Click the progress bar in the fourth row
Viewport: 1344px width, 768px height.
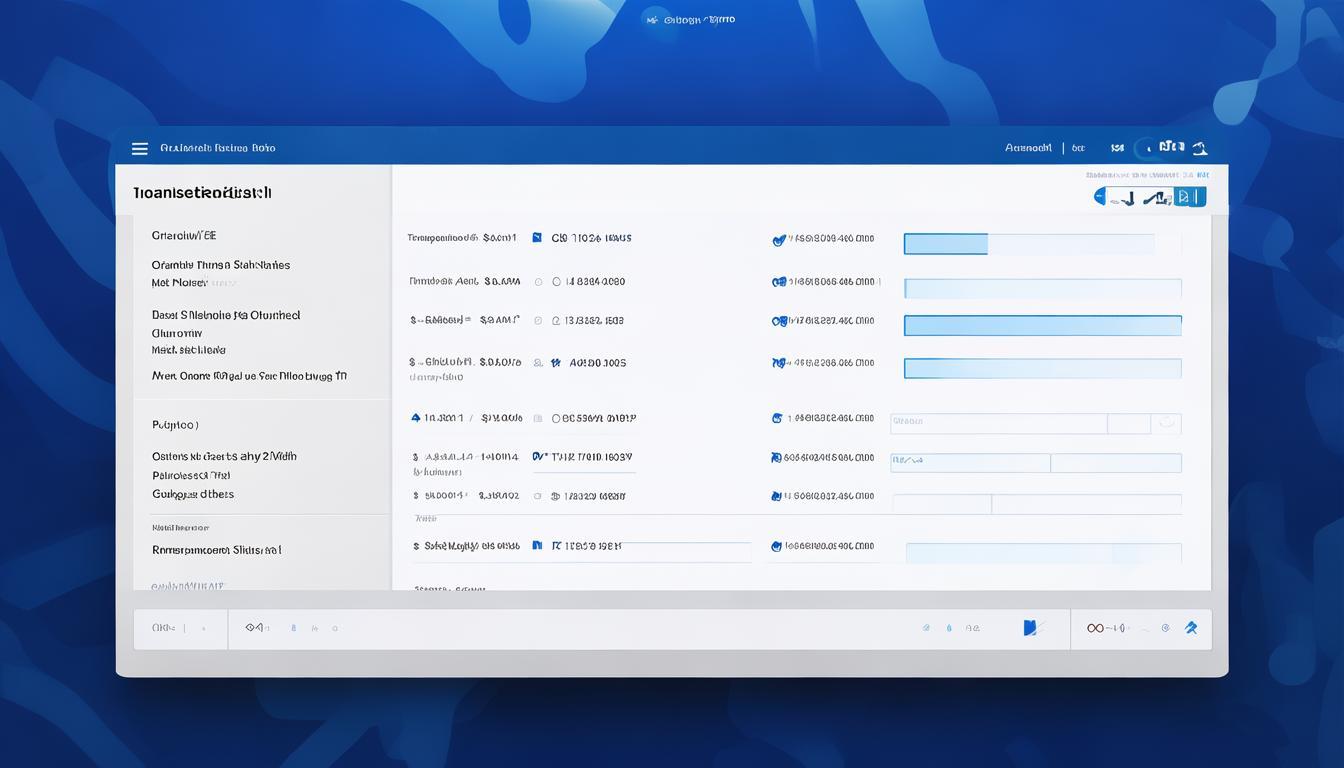coord(1043,368)
